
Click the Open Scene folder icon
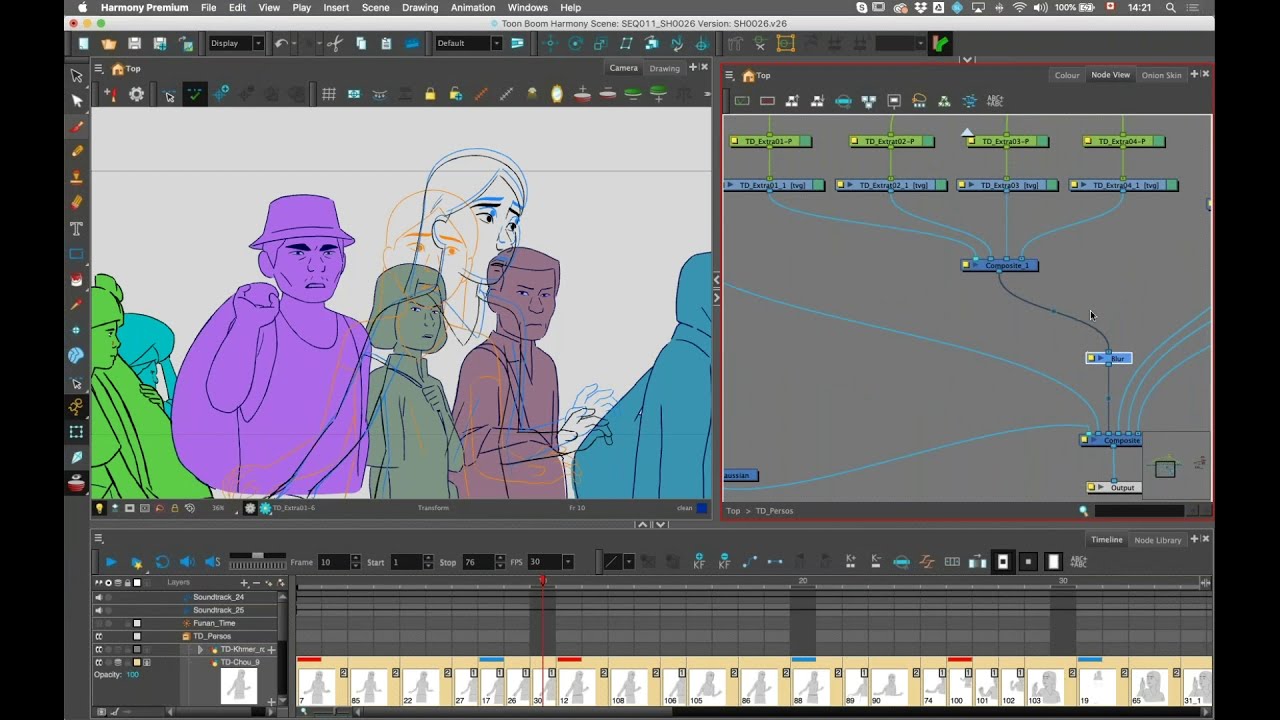[x=108, y=43]
